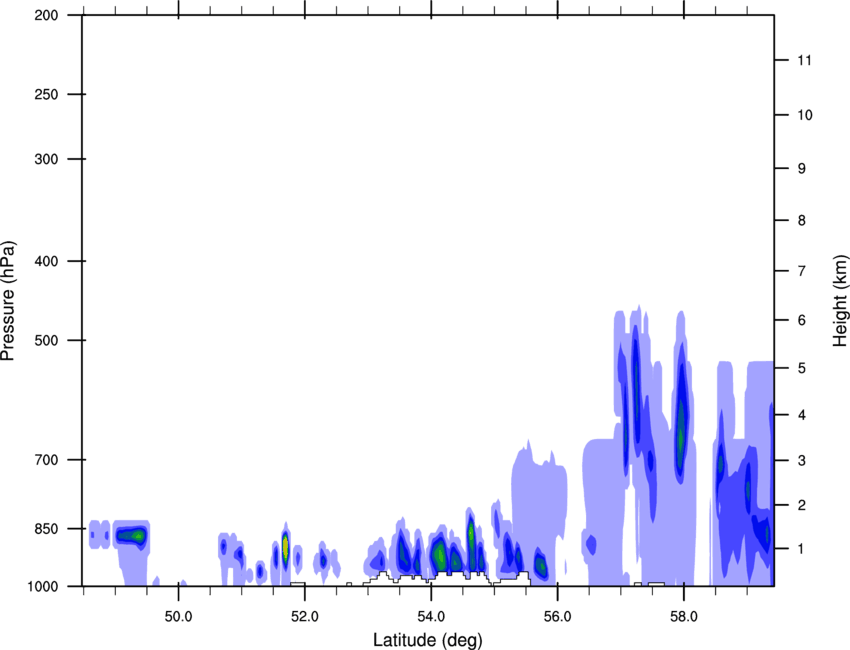The height and width of the screenshot is (650, 850).
Task: Pick the 2 km height label
Action: (802, 505)
